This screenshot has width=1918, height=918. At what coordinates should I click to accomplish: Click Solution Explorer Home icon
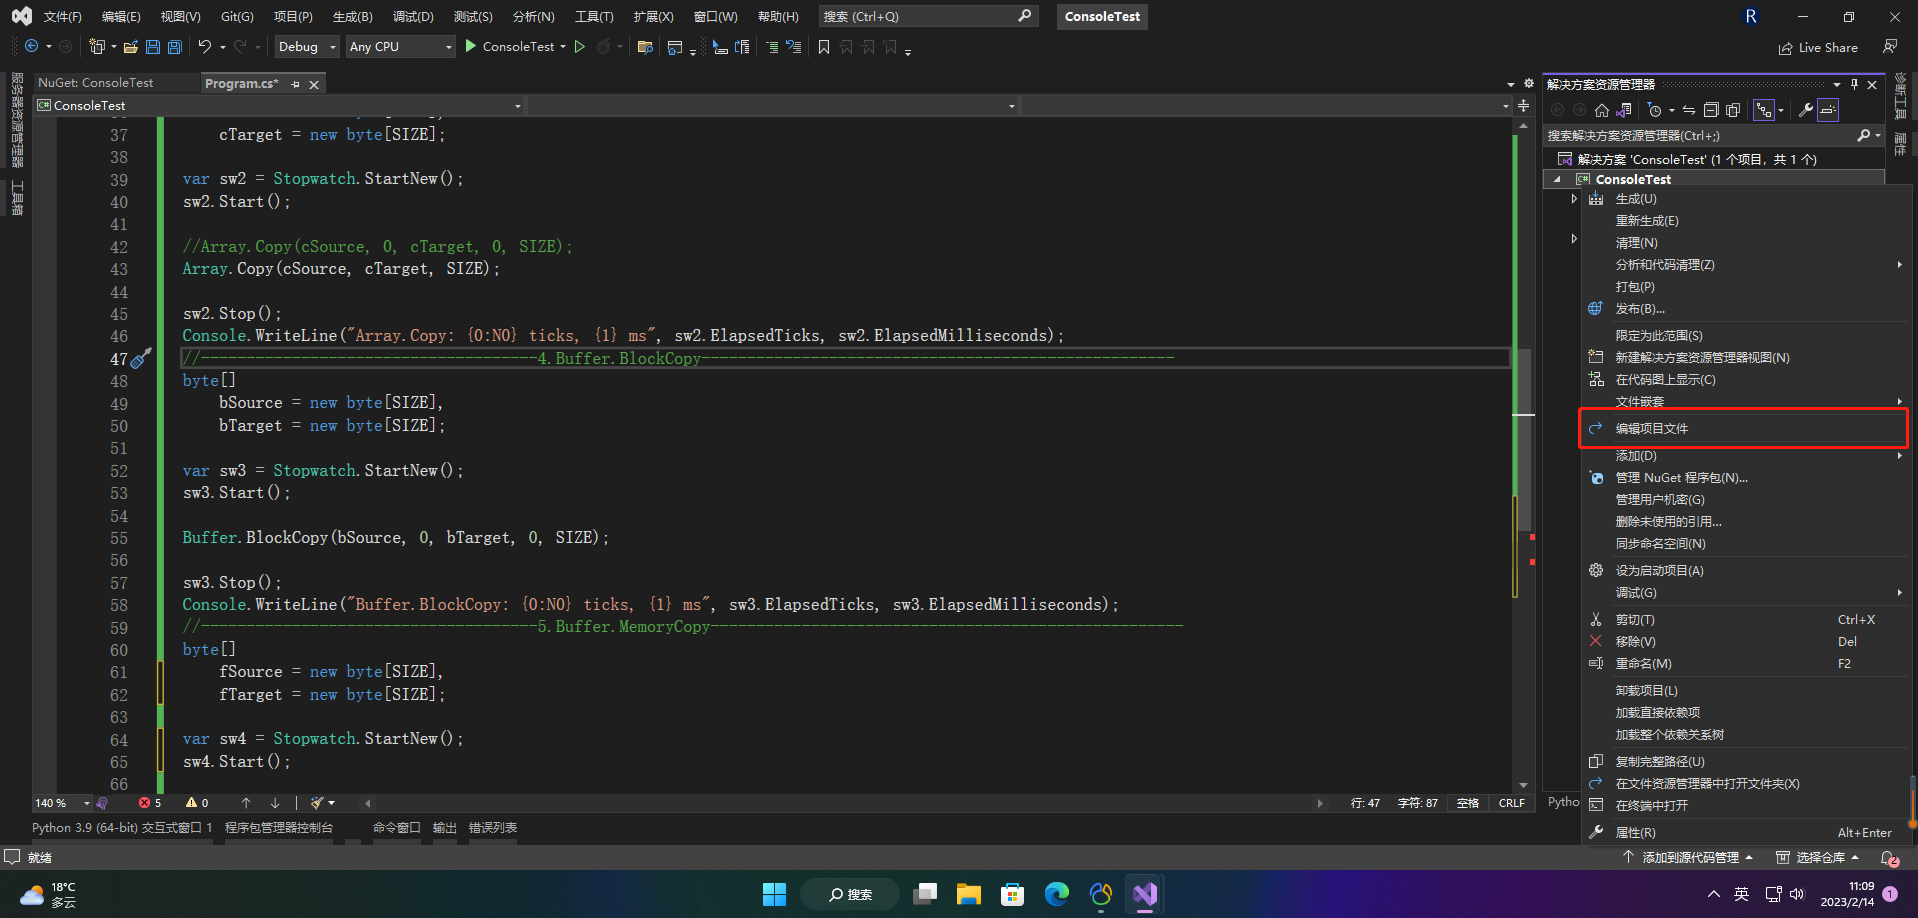[1602, 110]
